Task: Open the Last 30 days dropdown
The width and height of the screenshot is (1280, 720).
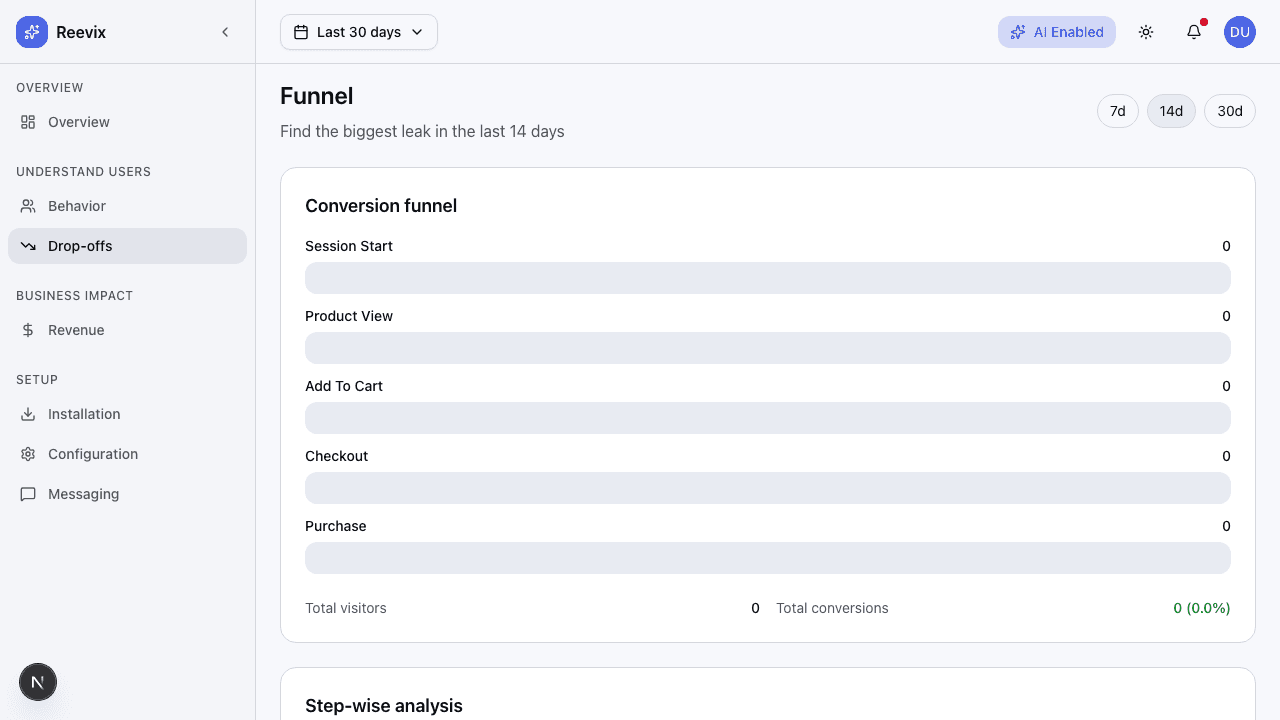Action: (x=358, y=32)
